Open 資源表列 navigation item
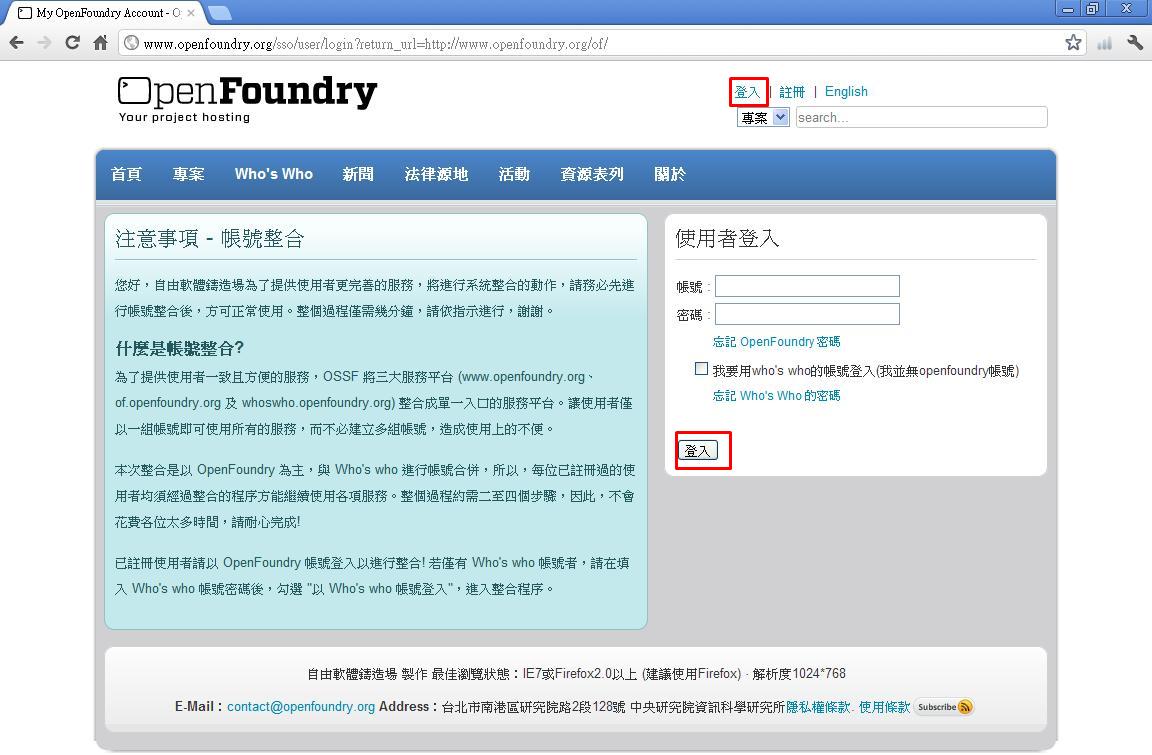The width and height of the screenshot is (1152, 755). pyautogui.click(x=591, y=174)
